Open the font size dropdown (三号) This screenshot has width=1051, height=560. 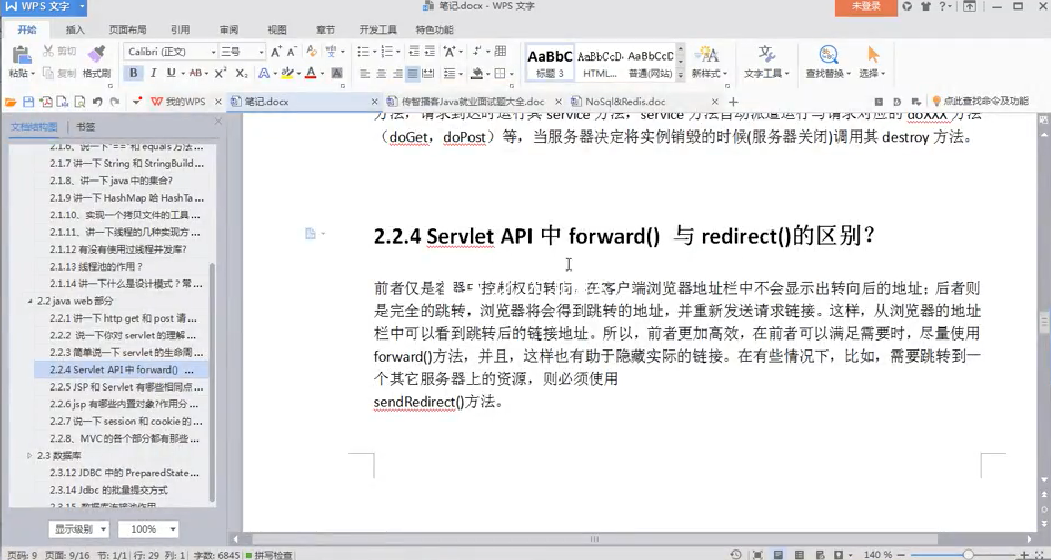point(261,51)
